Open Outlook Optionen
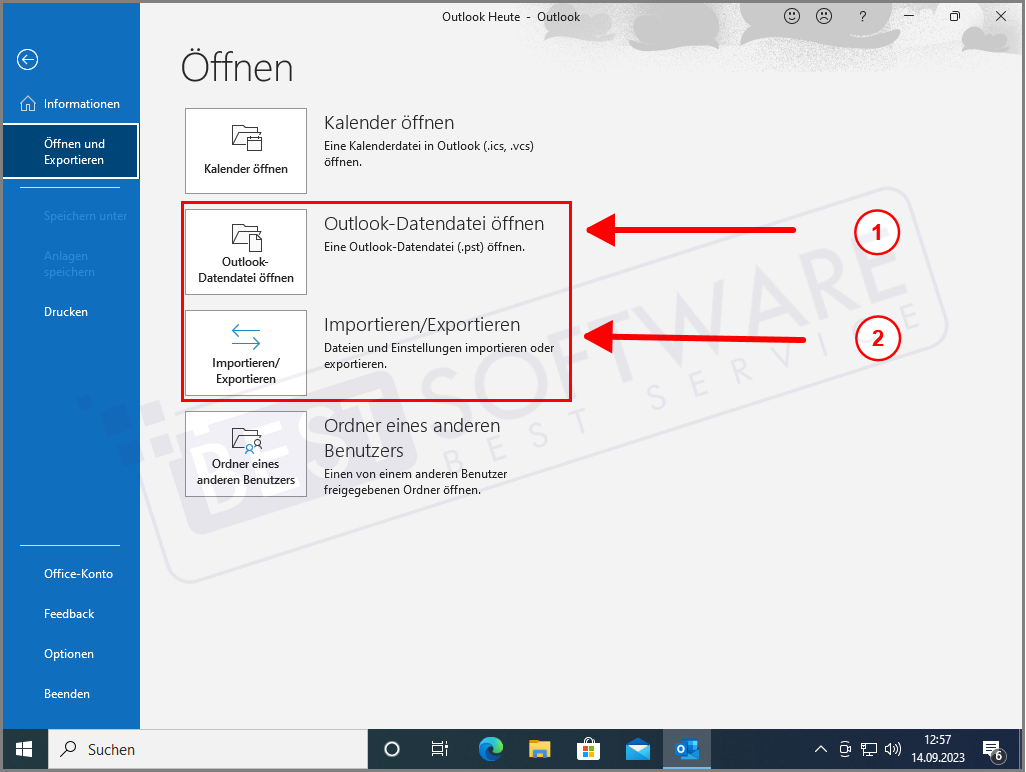This screenshot has height=772, width=1026. 68,653
